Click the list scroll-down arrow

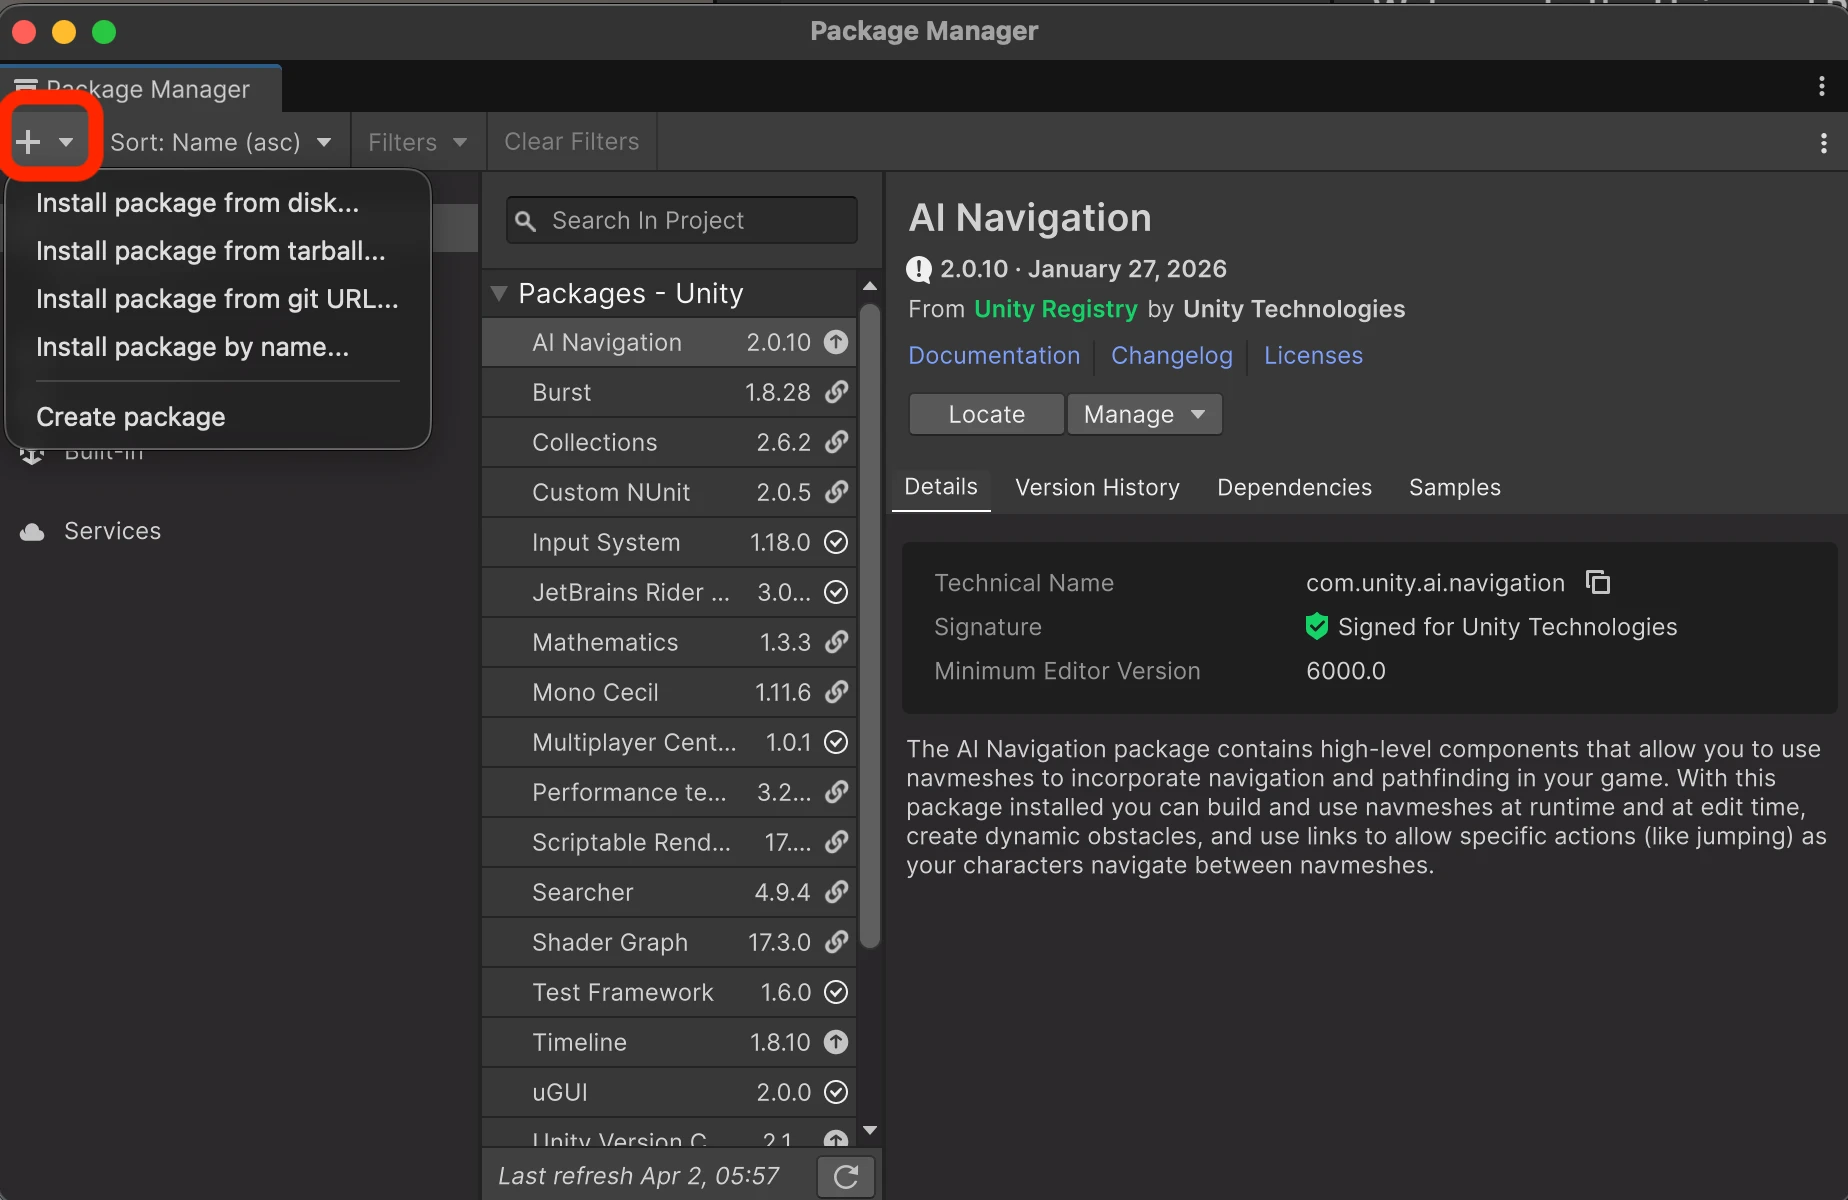click(870, 1130)
